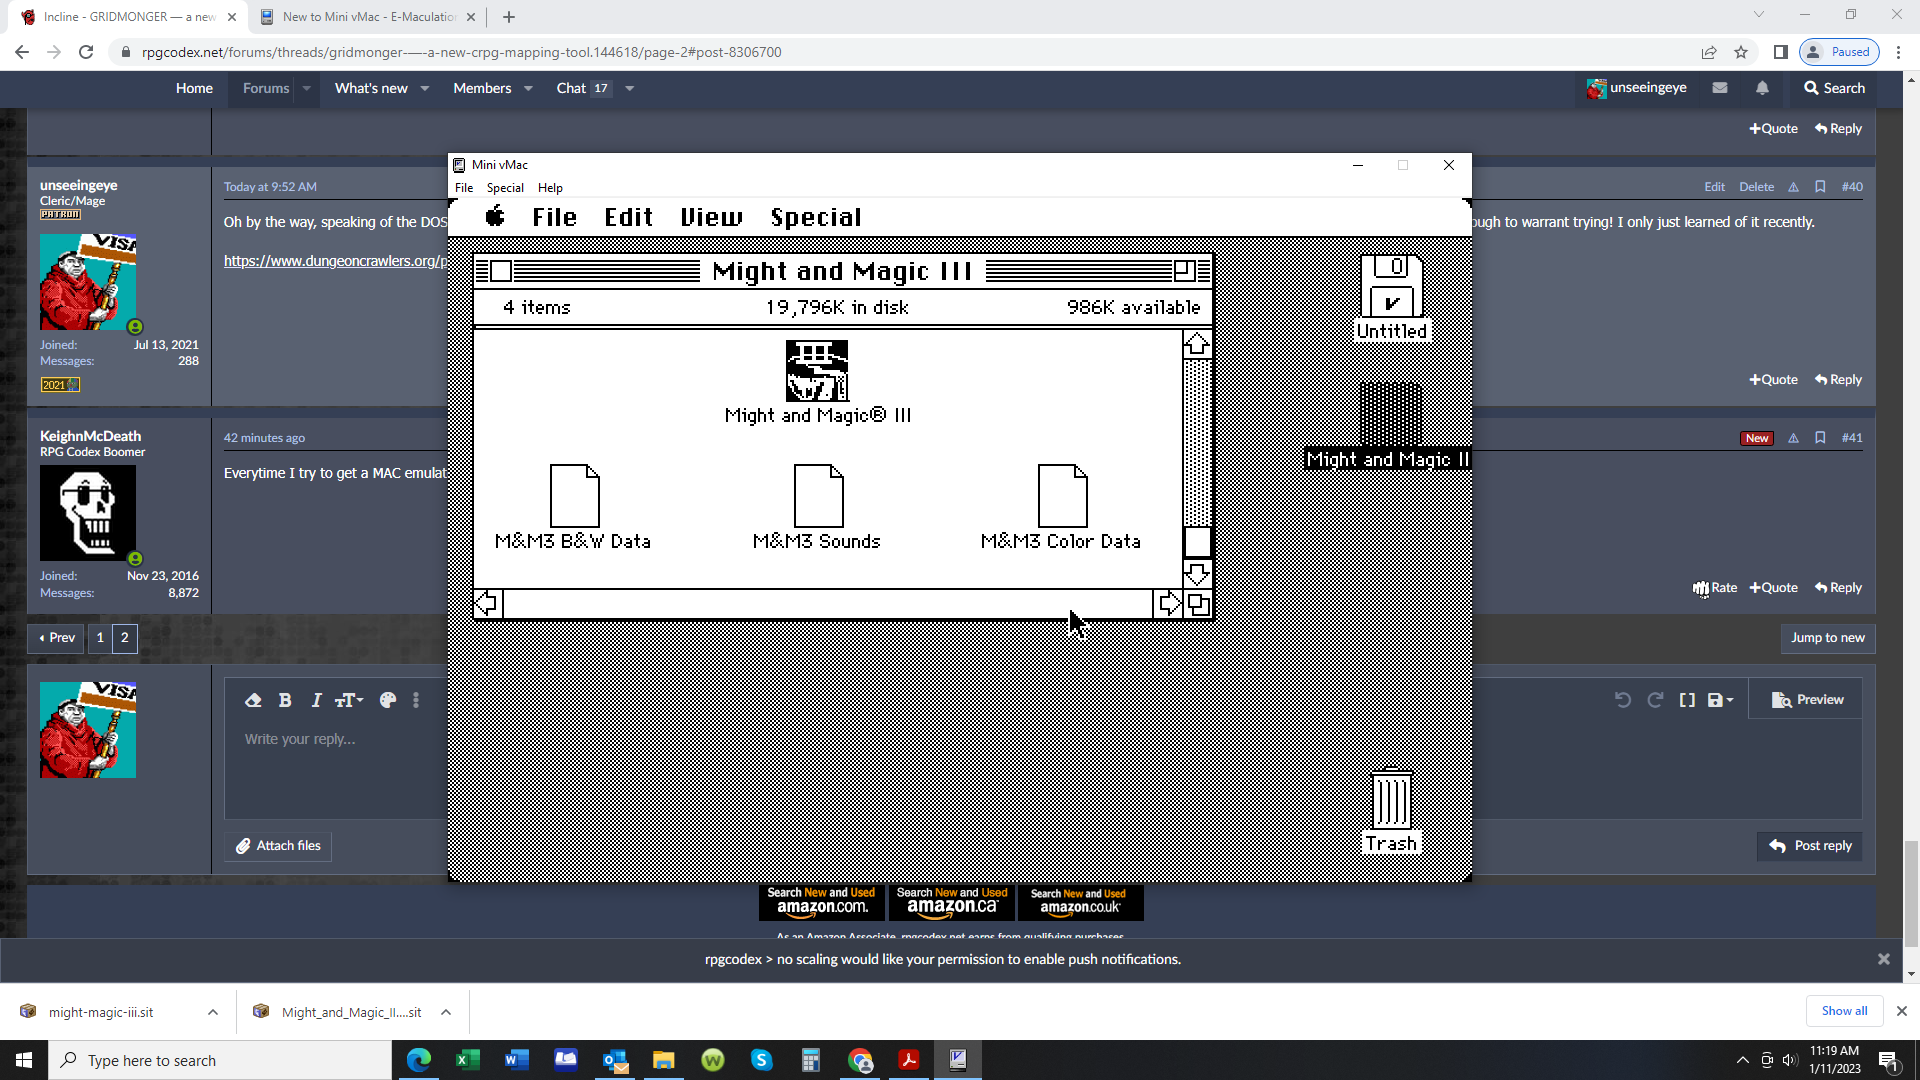Toggle BB code mode brackets icon

coord(1687,700)
